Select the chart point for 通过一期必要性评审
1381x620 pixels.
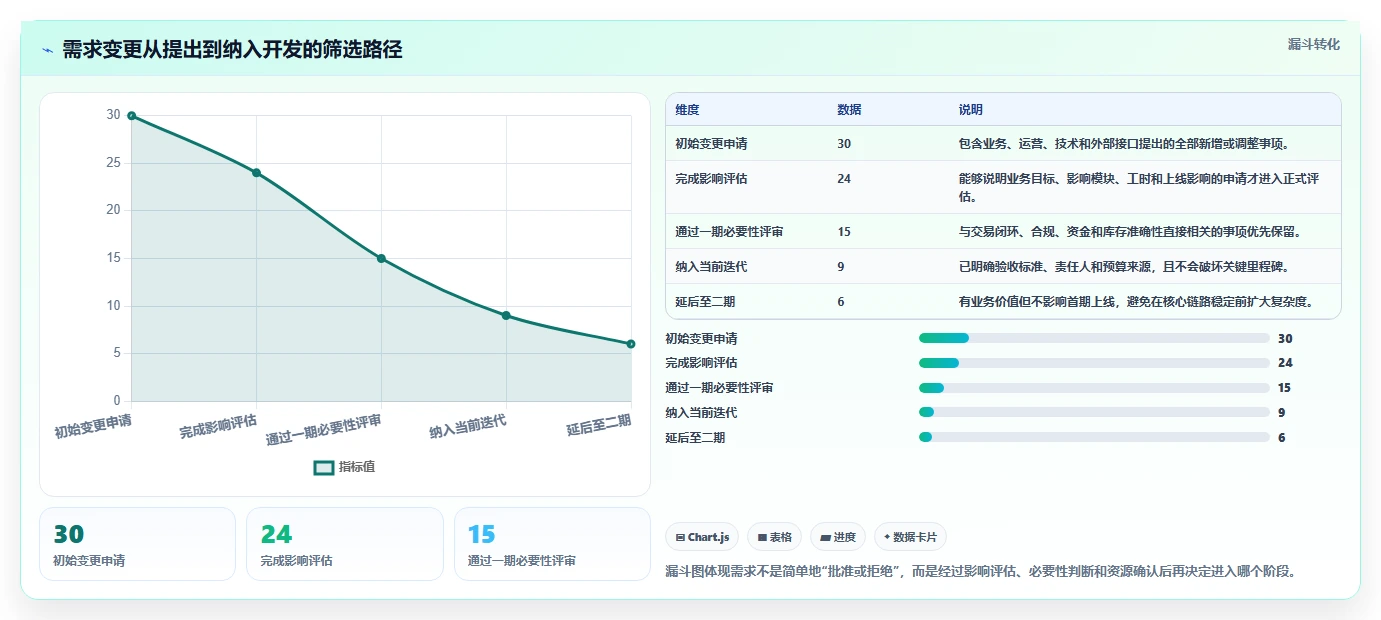(x=381, y=259)
